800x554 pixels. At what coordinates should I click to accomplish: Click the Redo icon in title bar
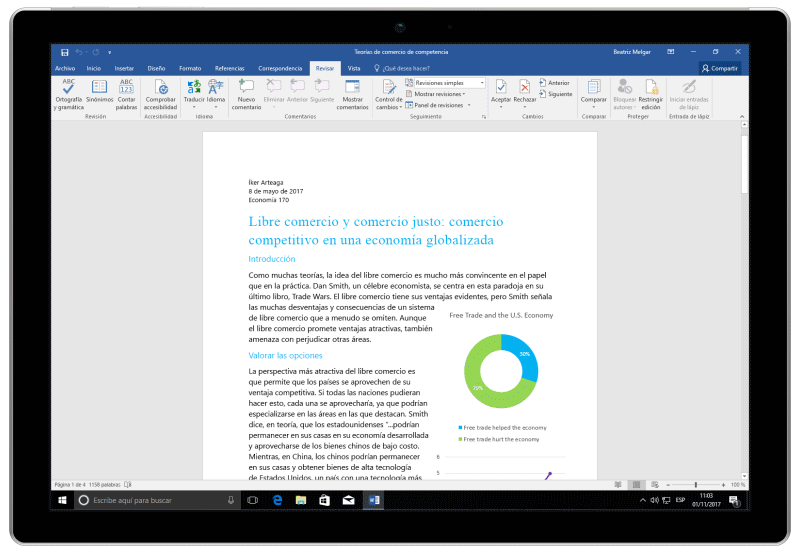coord(95,52)
